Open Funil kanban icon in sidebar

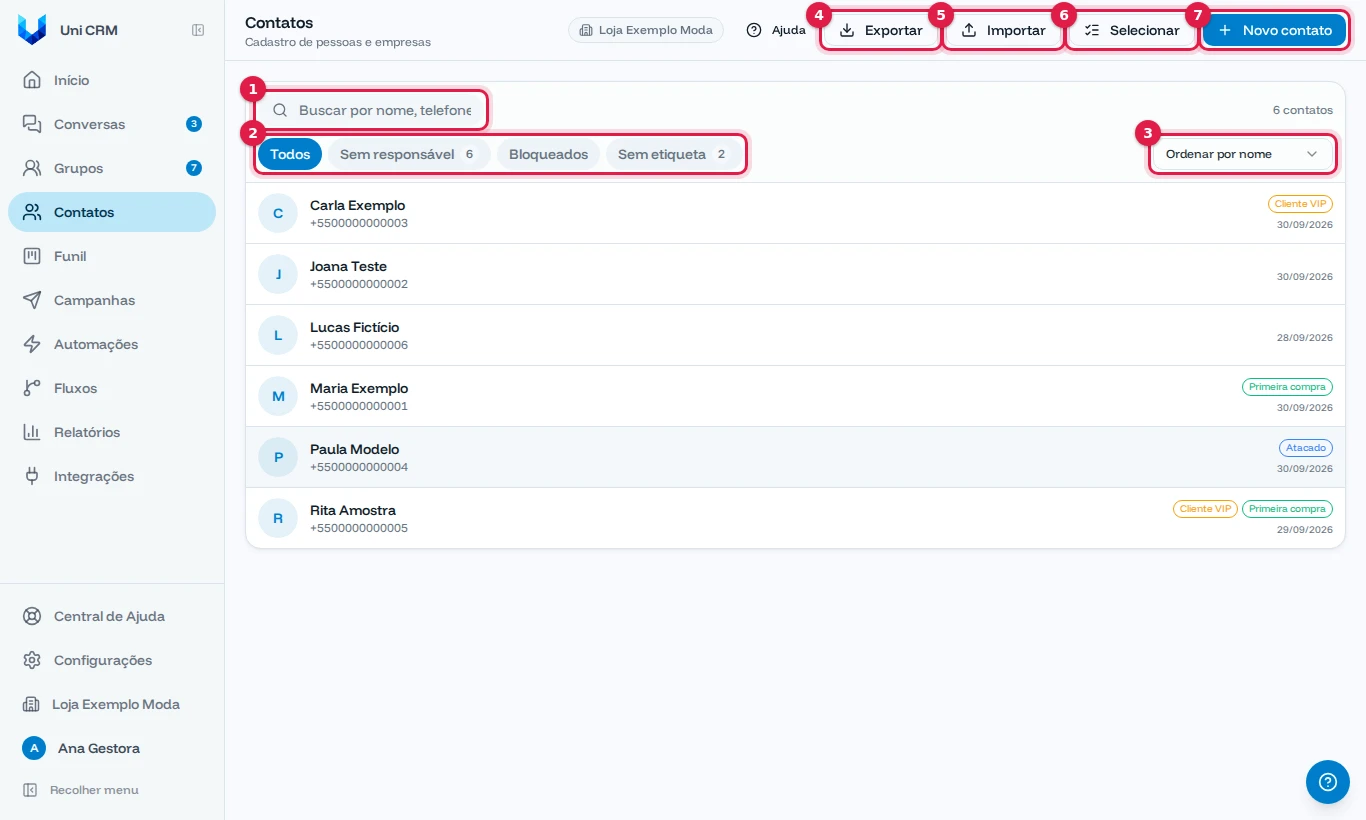[32, 256]
